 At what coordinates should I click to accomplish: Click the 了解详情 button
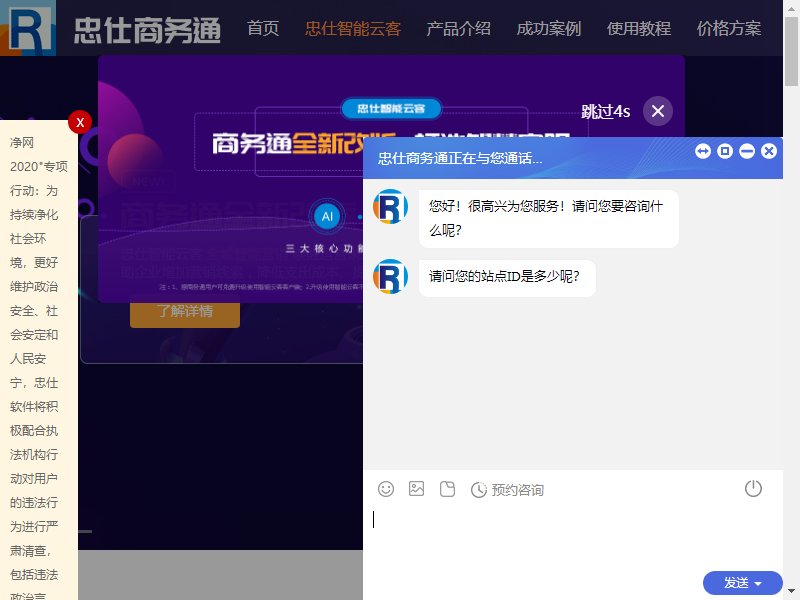point(185,311)
